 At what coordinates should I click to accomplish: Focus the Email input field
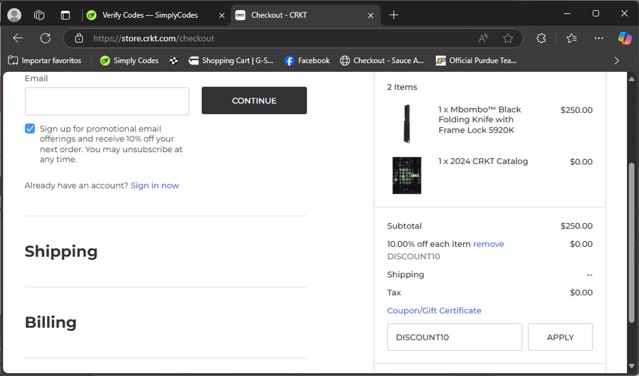(x=107, y=101)
